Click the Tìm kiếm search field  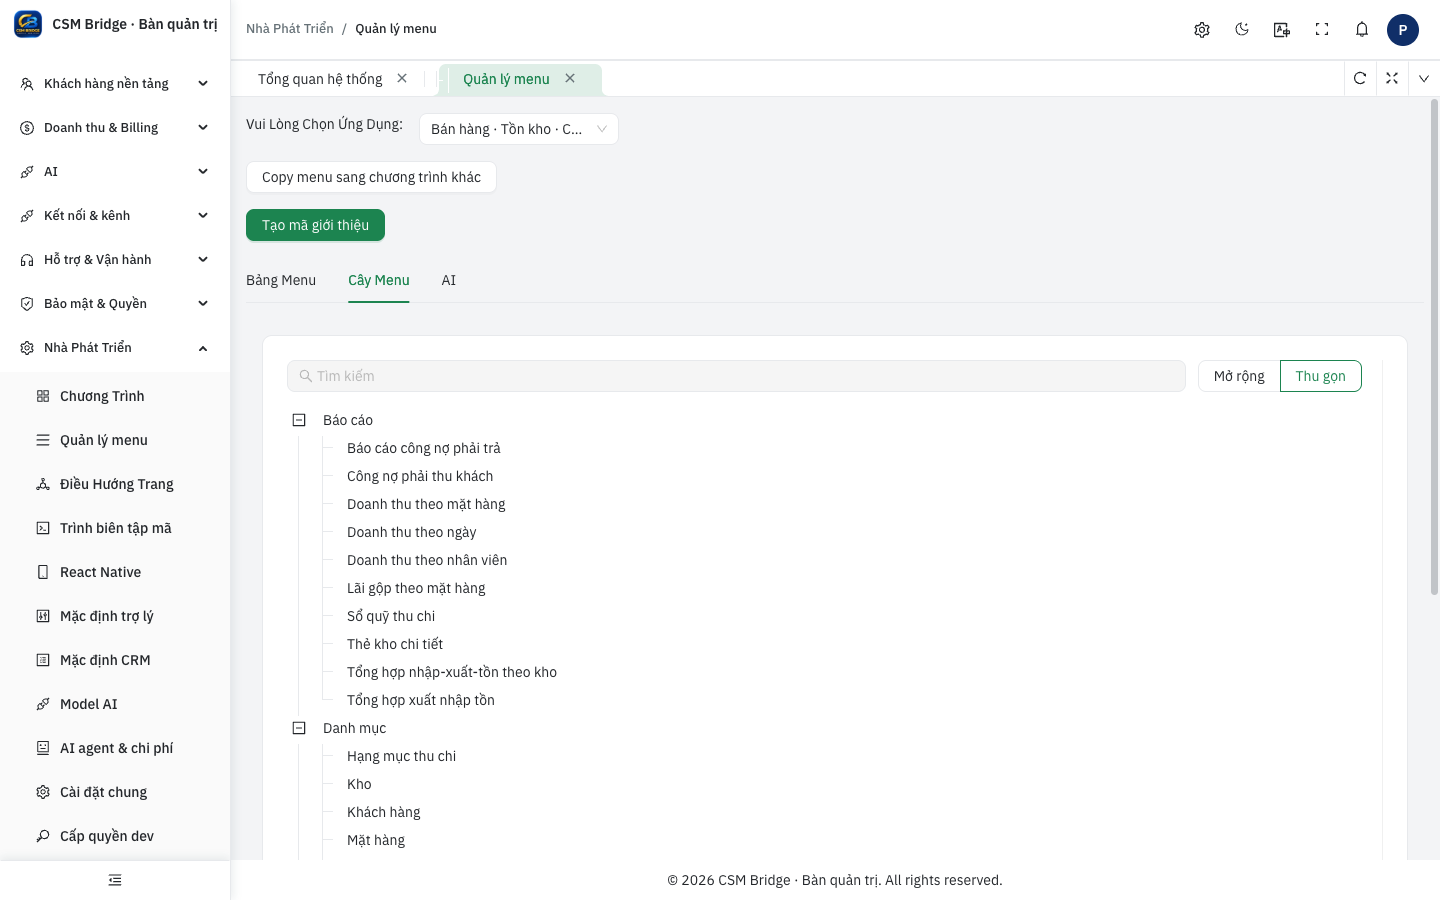coord(736,376)
